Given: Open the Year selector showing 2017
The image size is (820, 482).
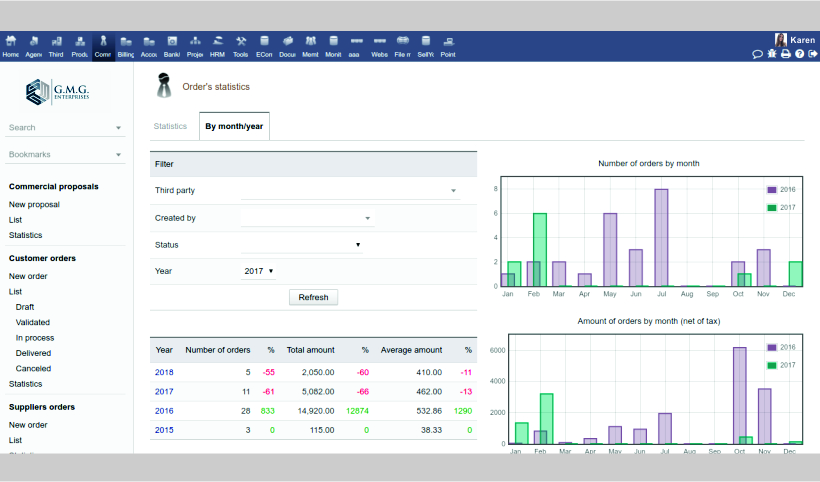Looking at the screenshot, I should tap(258, 271).
